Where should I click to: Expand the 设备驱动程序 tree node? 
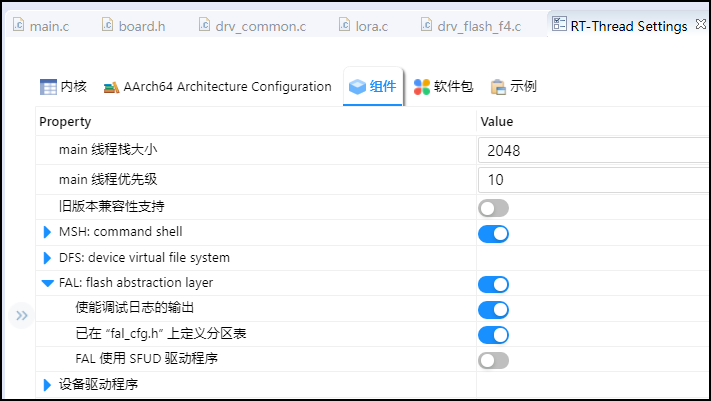pyautogui.click(x=47, y=385)
